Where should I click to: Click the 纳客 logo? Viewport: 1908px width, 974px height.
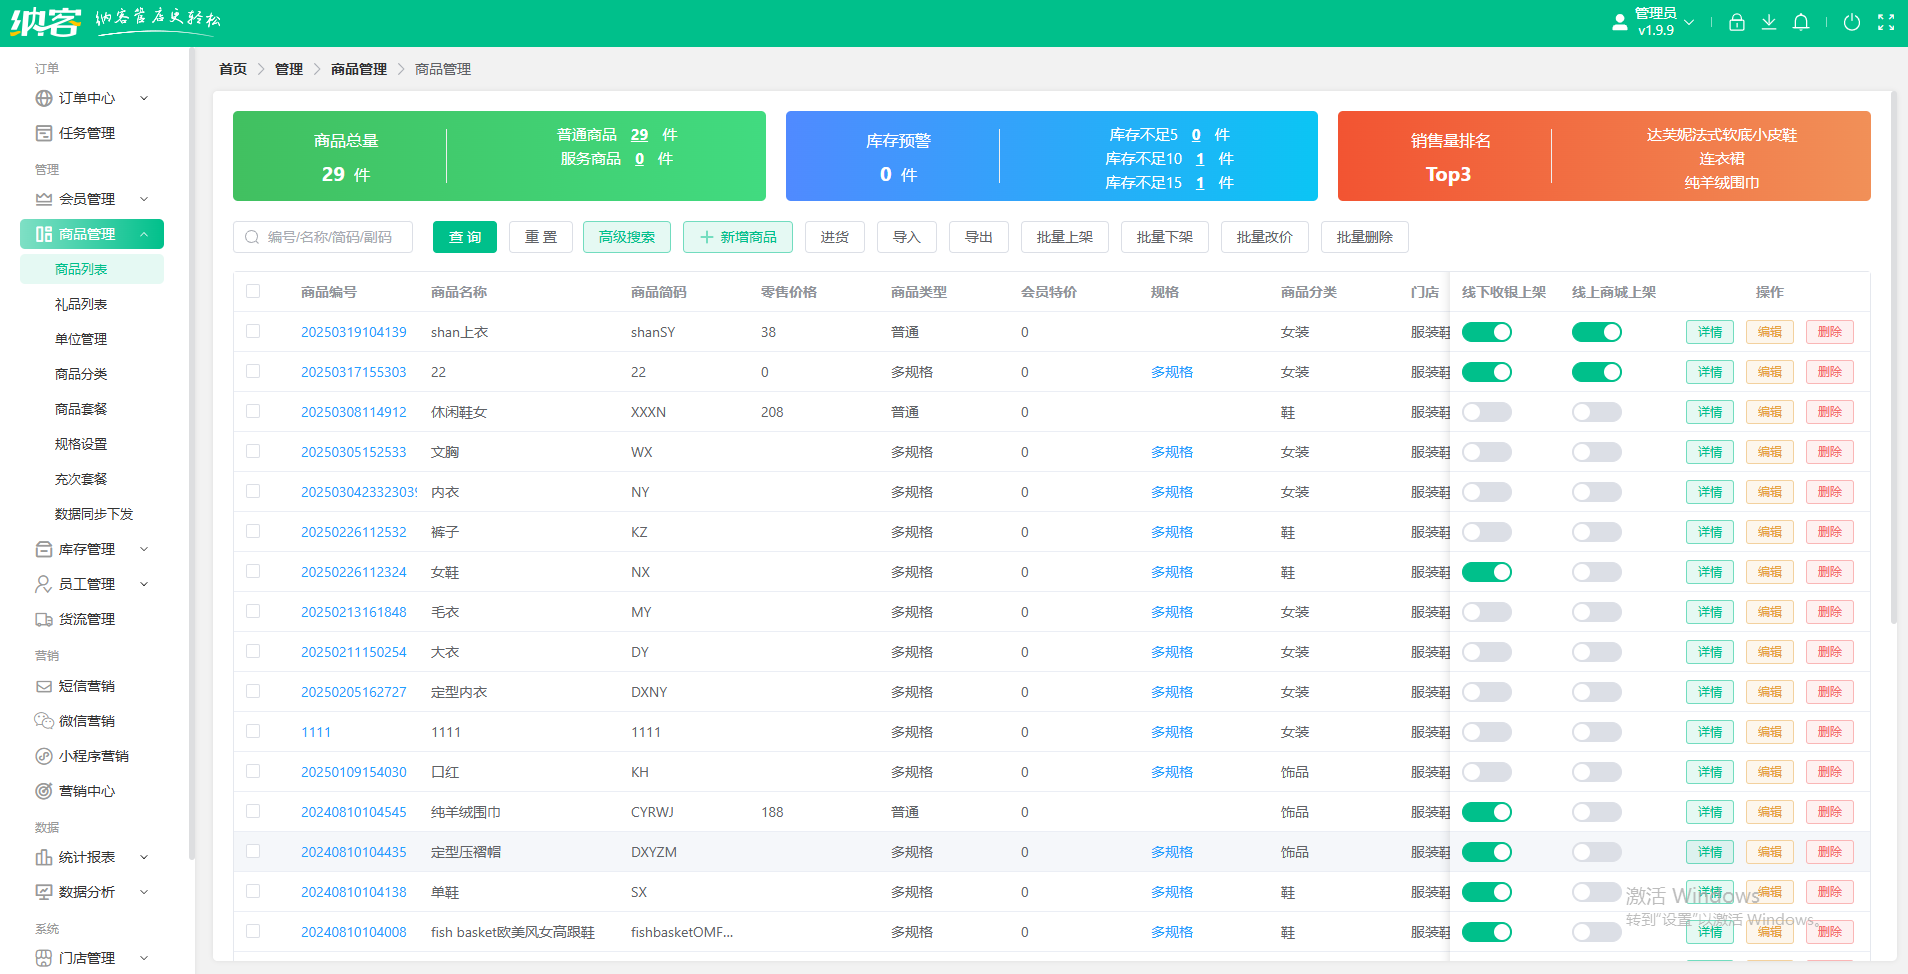(46, 22)
